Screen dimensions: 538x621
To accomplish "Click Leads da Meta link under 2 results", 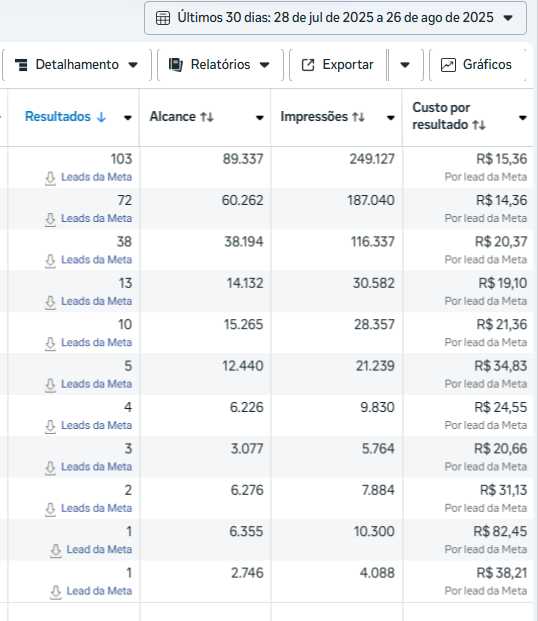I will pos(96,508).
